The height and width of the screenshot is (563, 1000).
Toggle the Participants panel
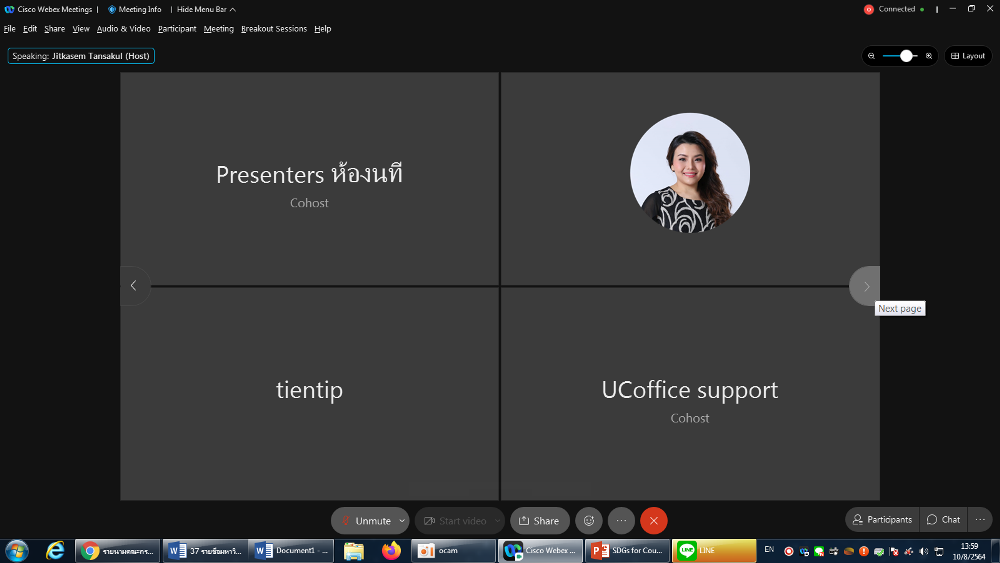882,520
